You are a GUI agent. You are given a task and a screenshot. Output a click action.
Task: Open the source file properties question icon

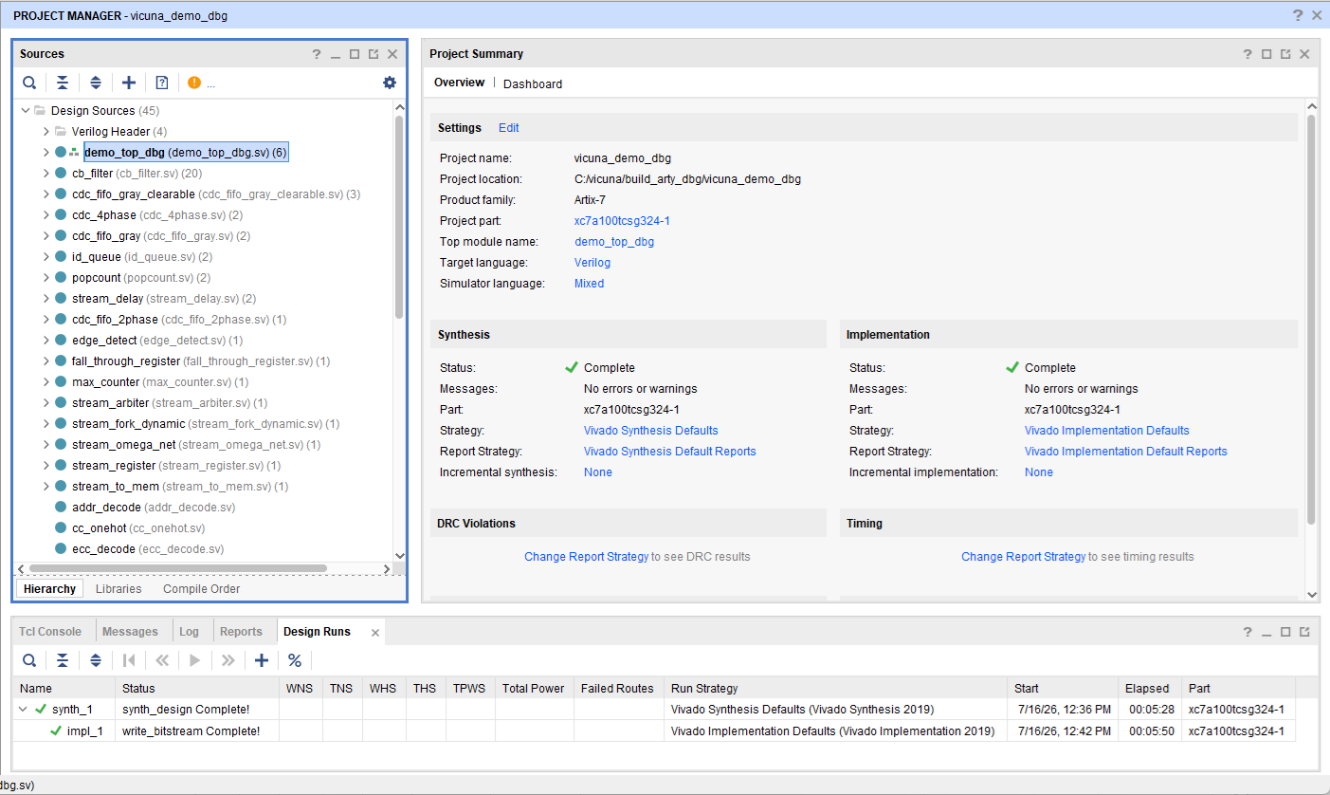(x=162, y=83)
